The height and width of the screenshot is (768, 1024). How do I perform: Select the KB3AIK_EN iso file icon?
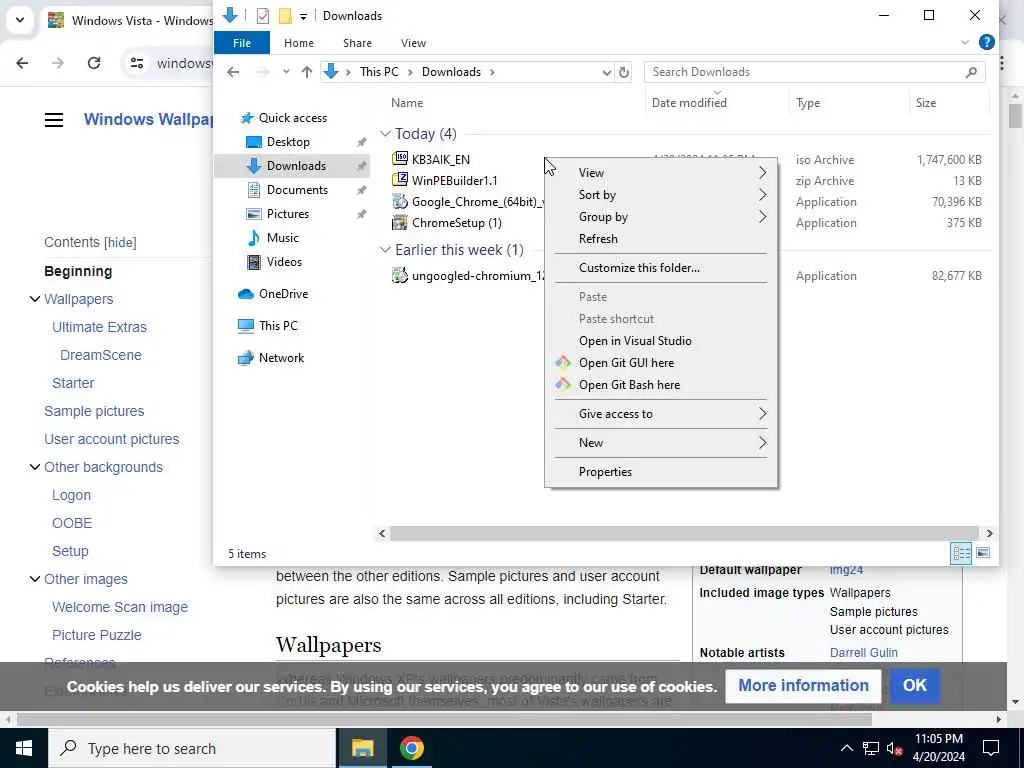click(x=400, y=159)
